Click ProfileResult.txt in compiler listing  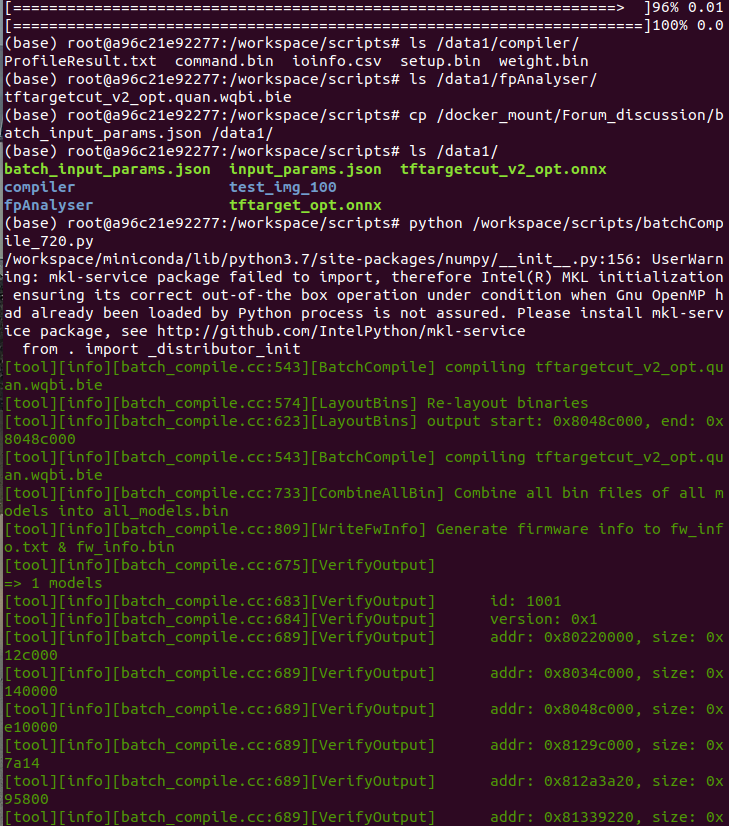point(81,61)
